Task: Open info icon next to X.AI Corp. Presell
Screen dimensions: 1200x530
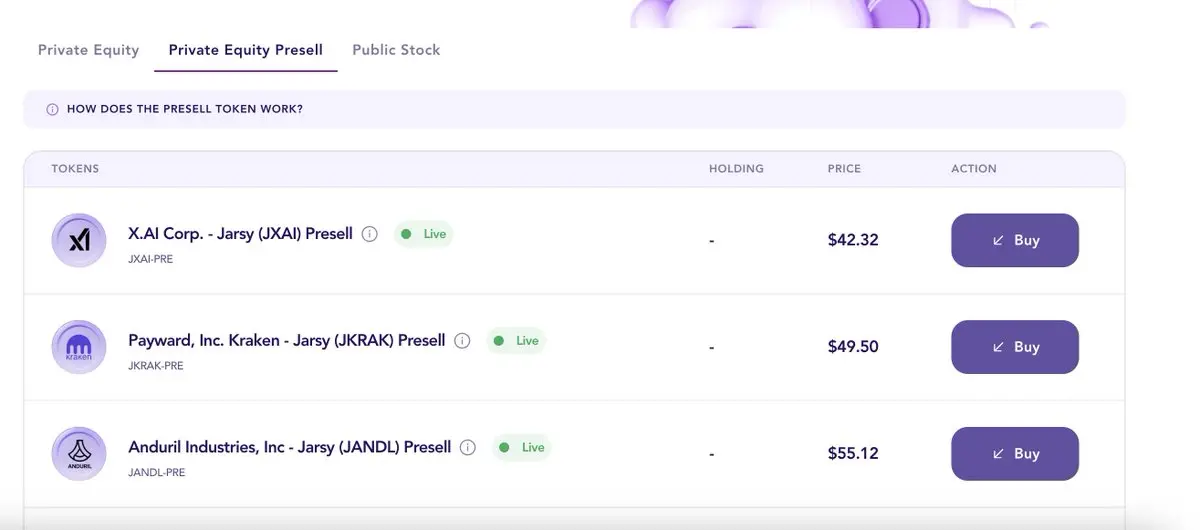Action: click(369, 234)
